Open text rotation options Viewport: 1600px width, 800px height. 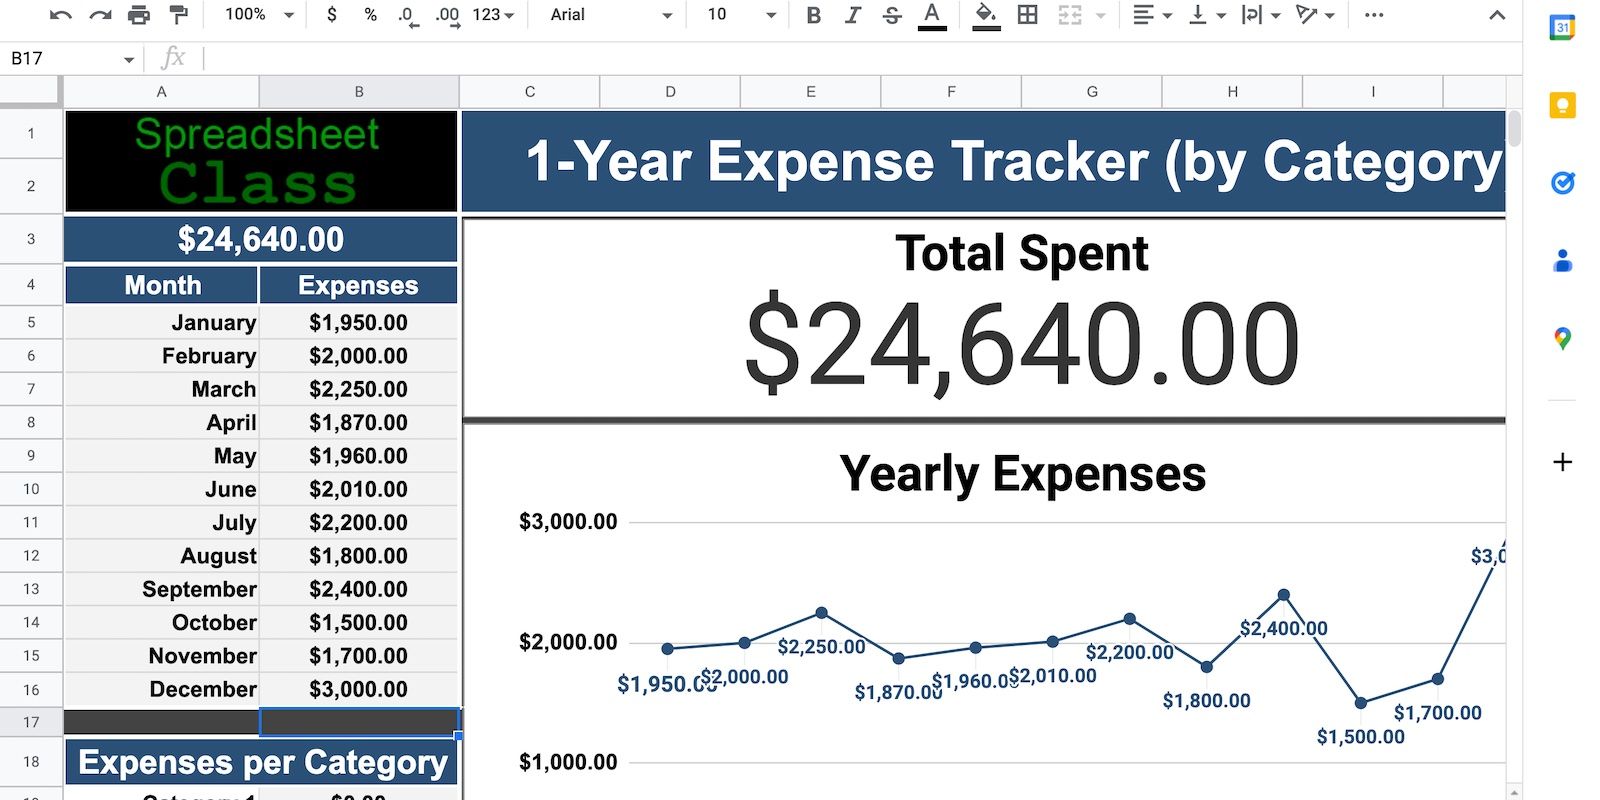click(x=1315, y=15)
